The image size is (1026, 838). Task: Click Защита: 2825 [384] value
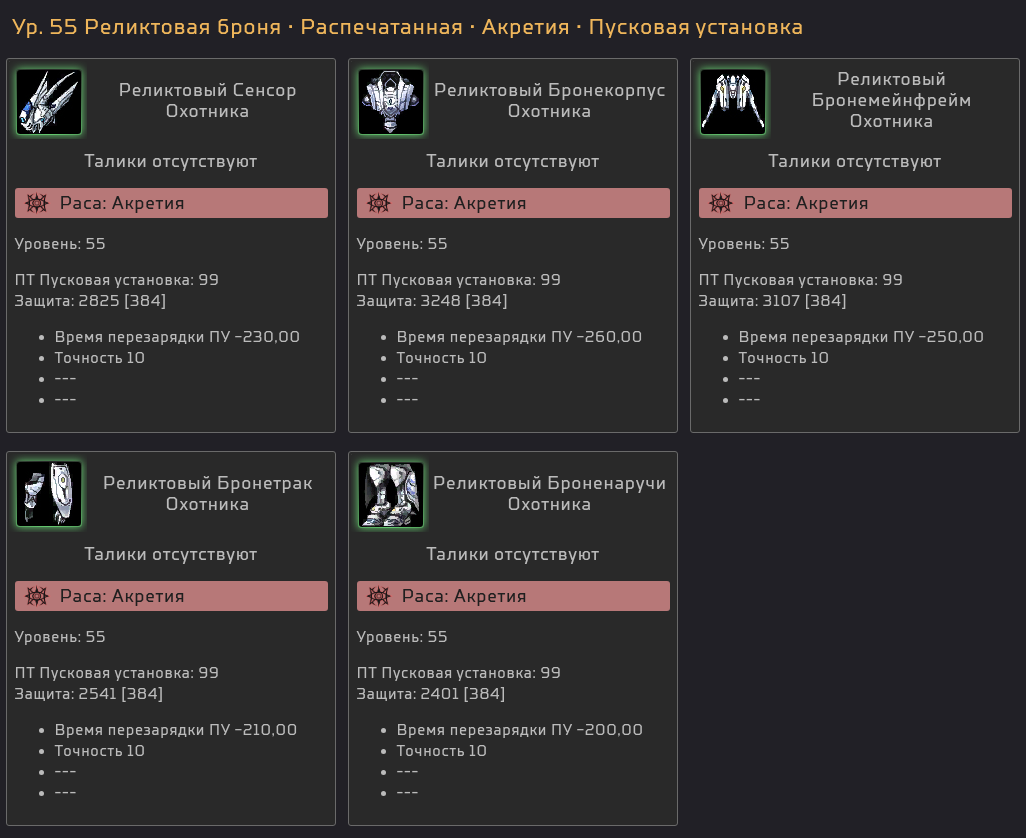(x=90, y=301)
